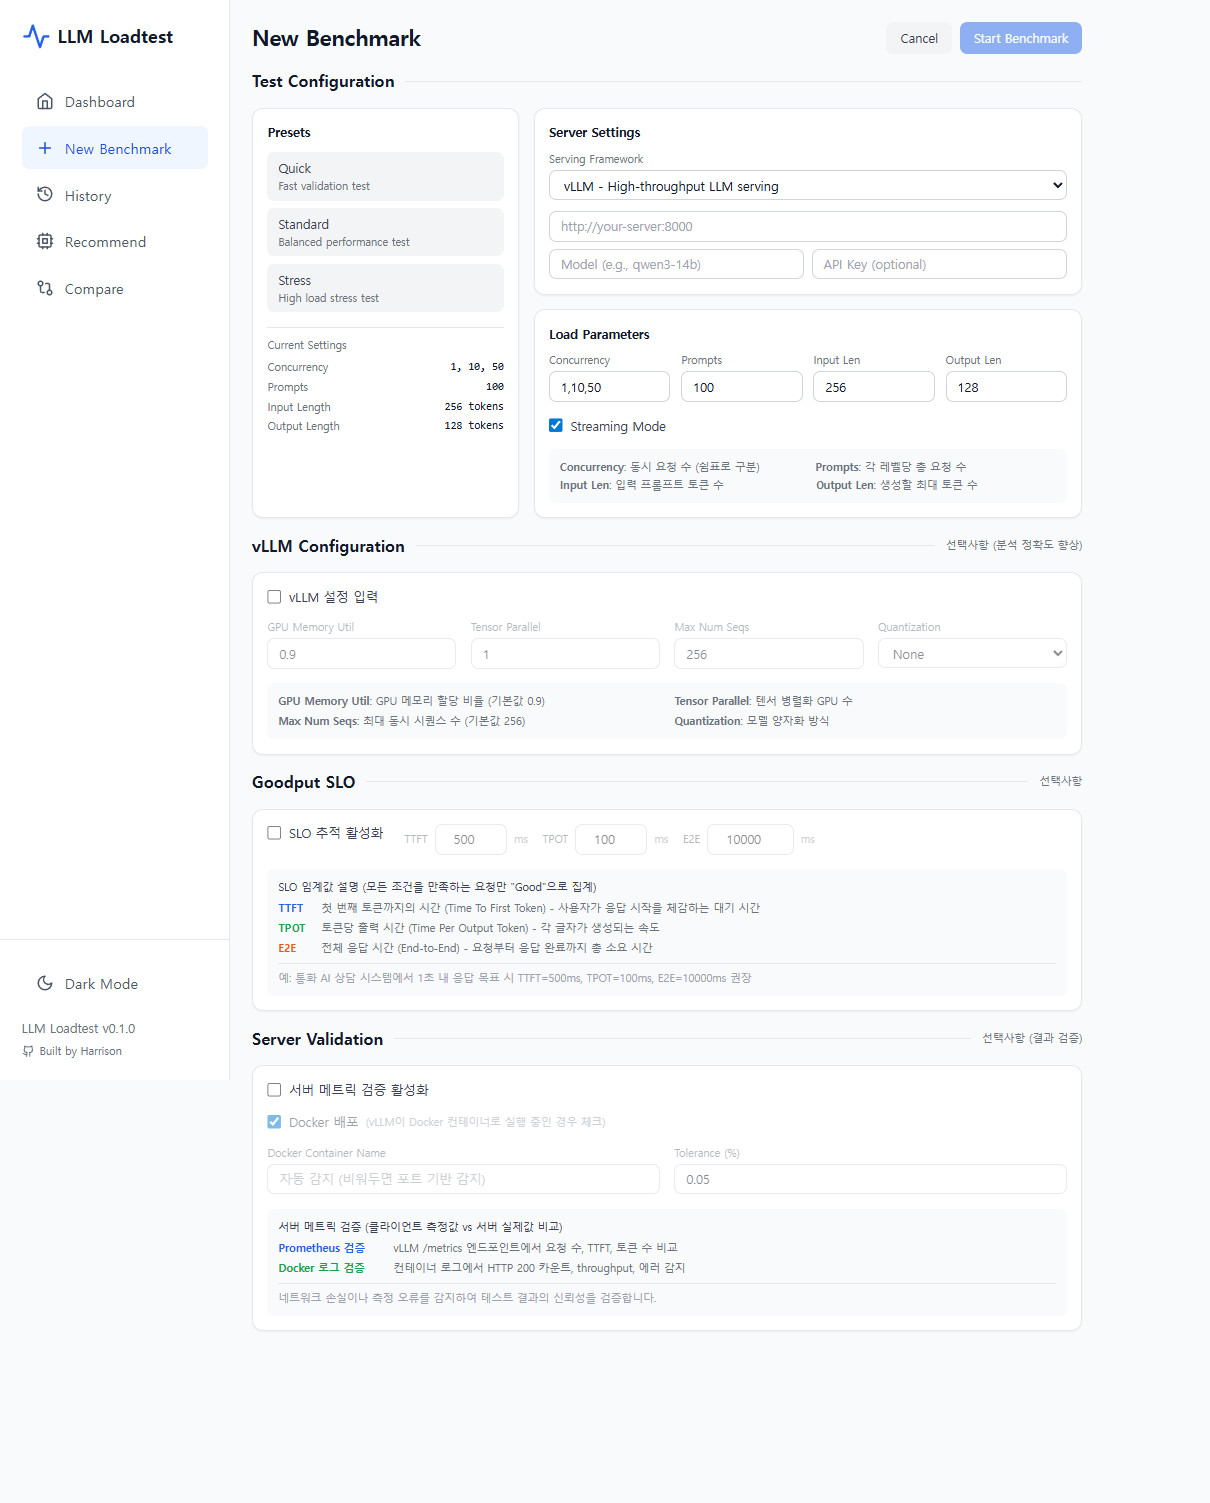This screenshot has height=1503, width=1210.
Task: Click the Compare branch icon
Action: [x=45, y=288]
